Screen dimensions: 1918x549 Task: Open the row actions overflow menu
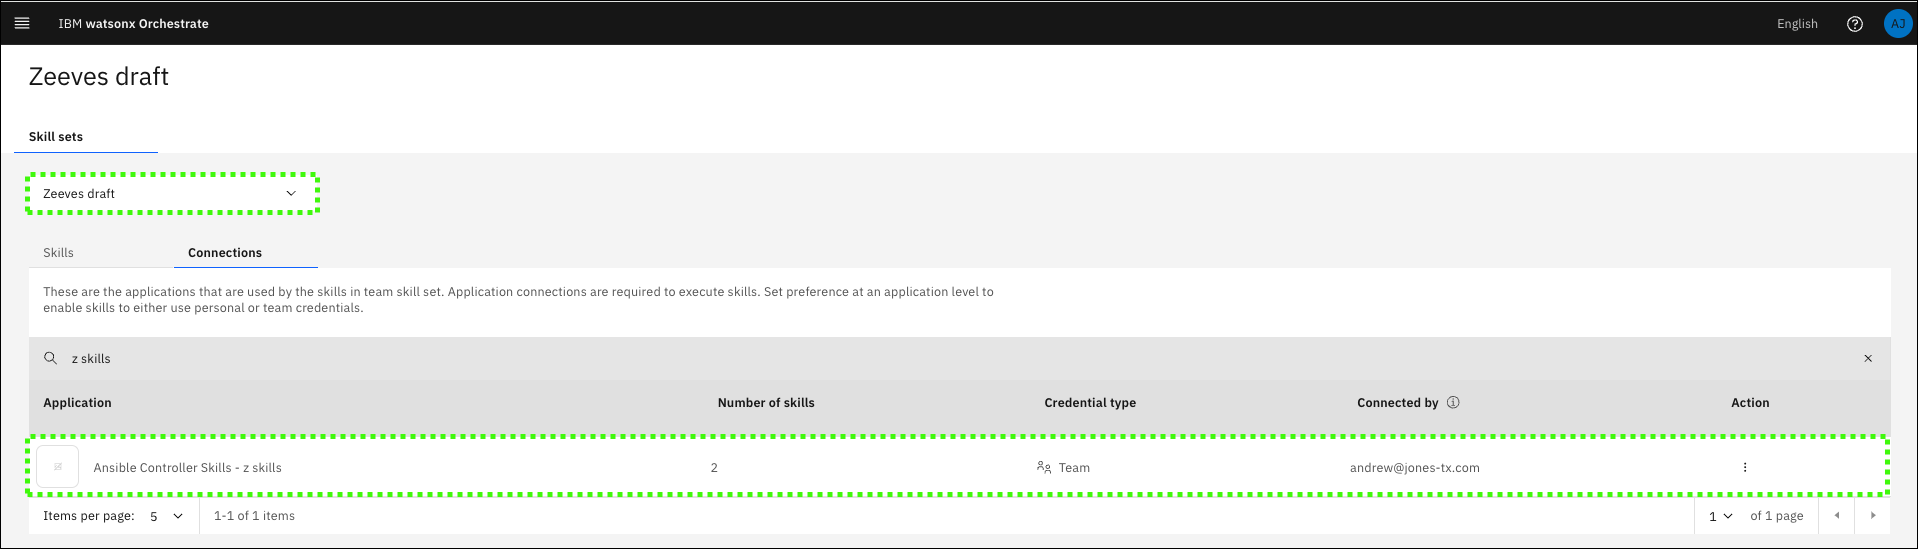point(1744,467)
